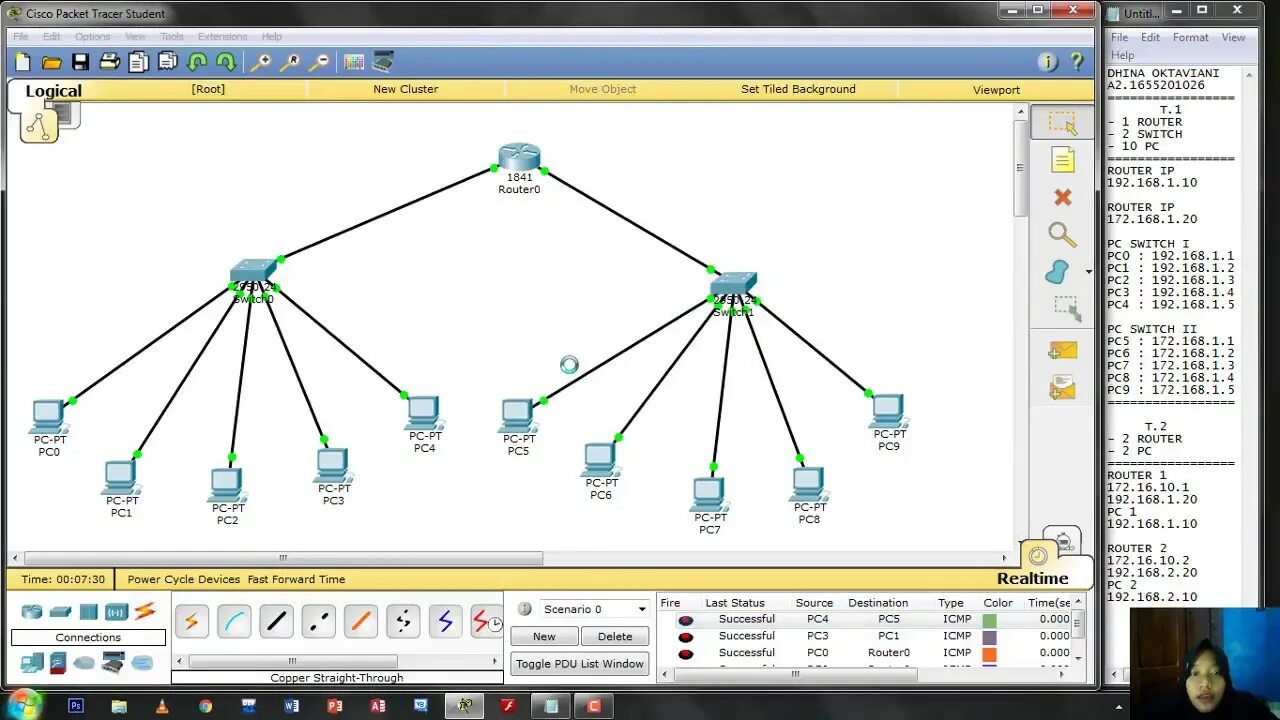
Task: Switch to the Realtime mode tab
Action: point(1033,578)
